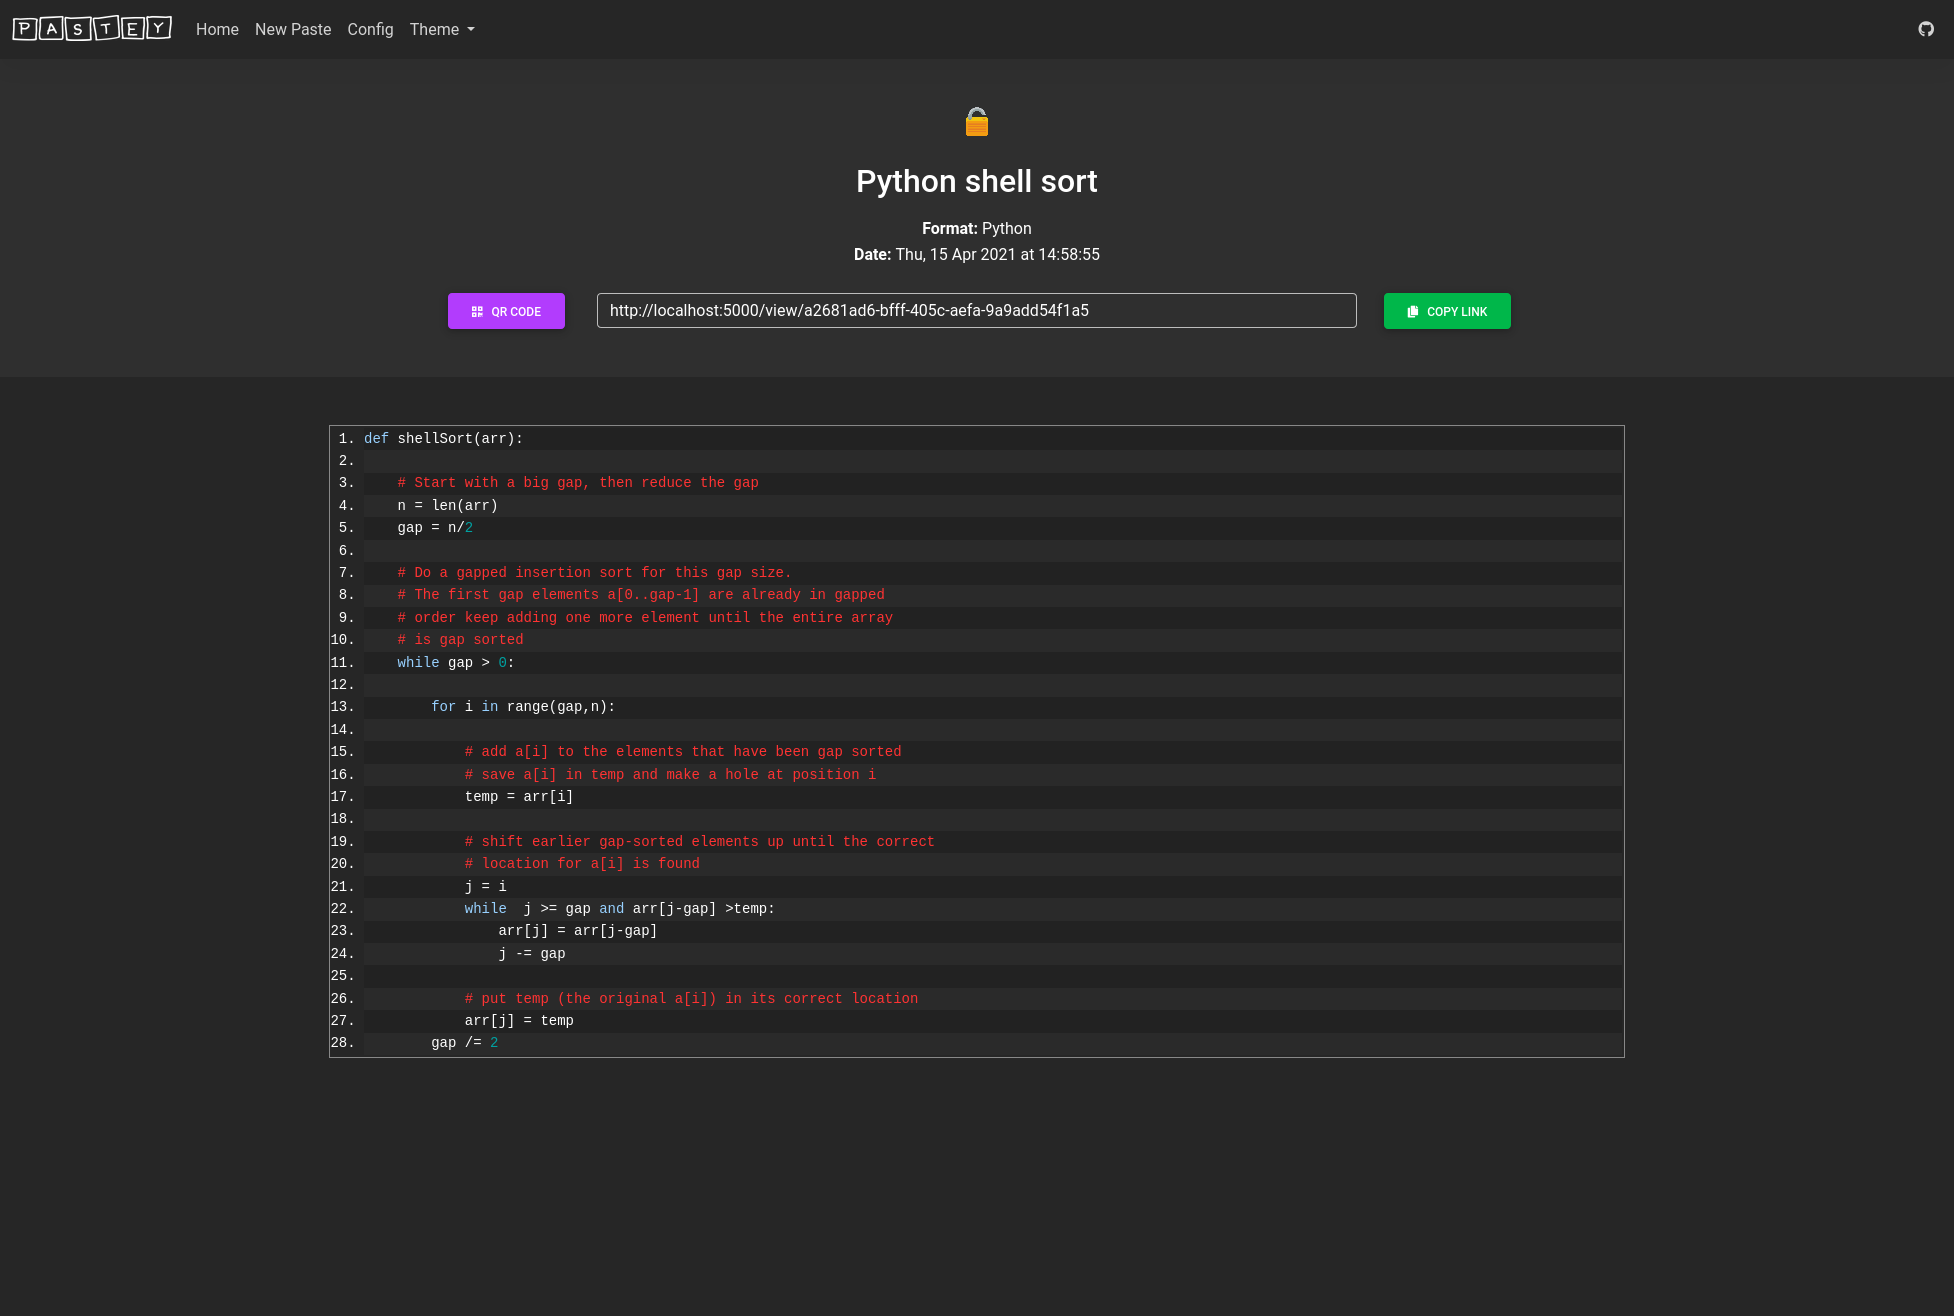The width and height of the screenshot is (1954, 1316).
Task: Open New Paste page
Action: coord(293,29)
